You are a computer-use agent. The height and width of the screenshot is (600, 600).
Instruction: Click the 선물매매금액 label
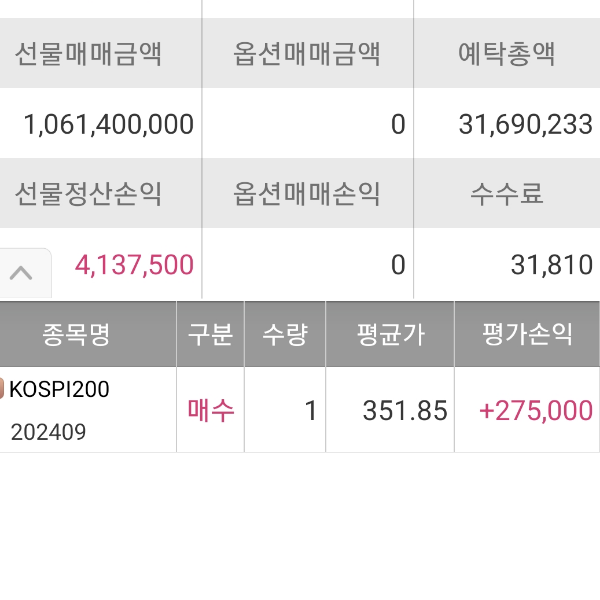click(89, 53)
